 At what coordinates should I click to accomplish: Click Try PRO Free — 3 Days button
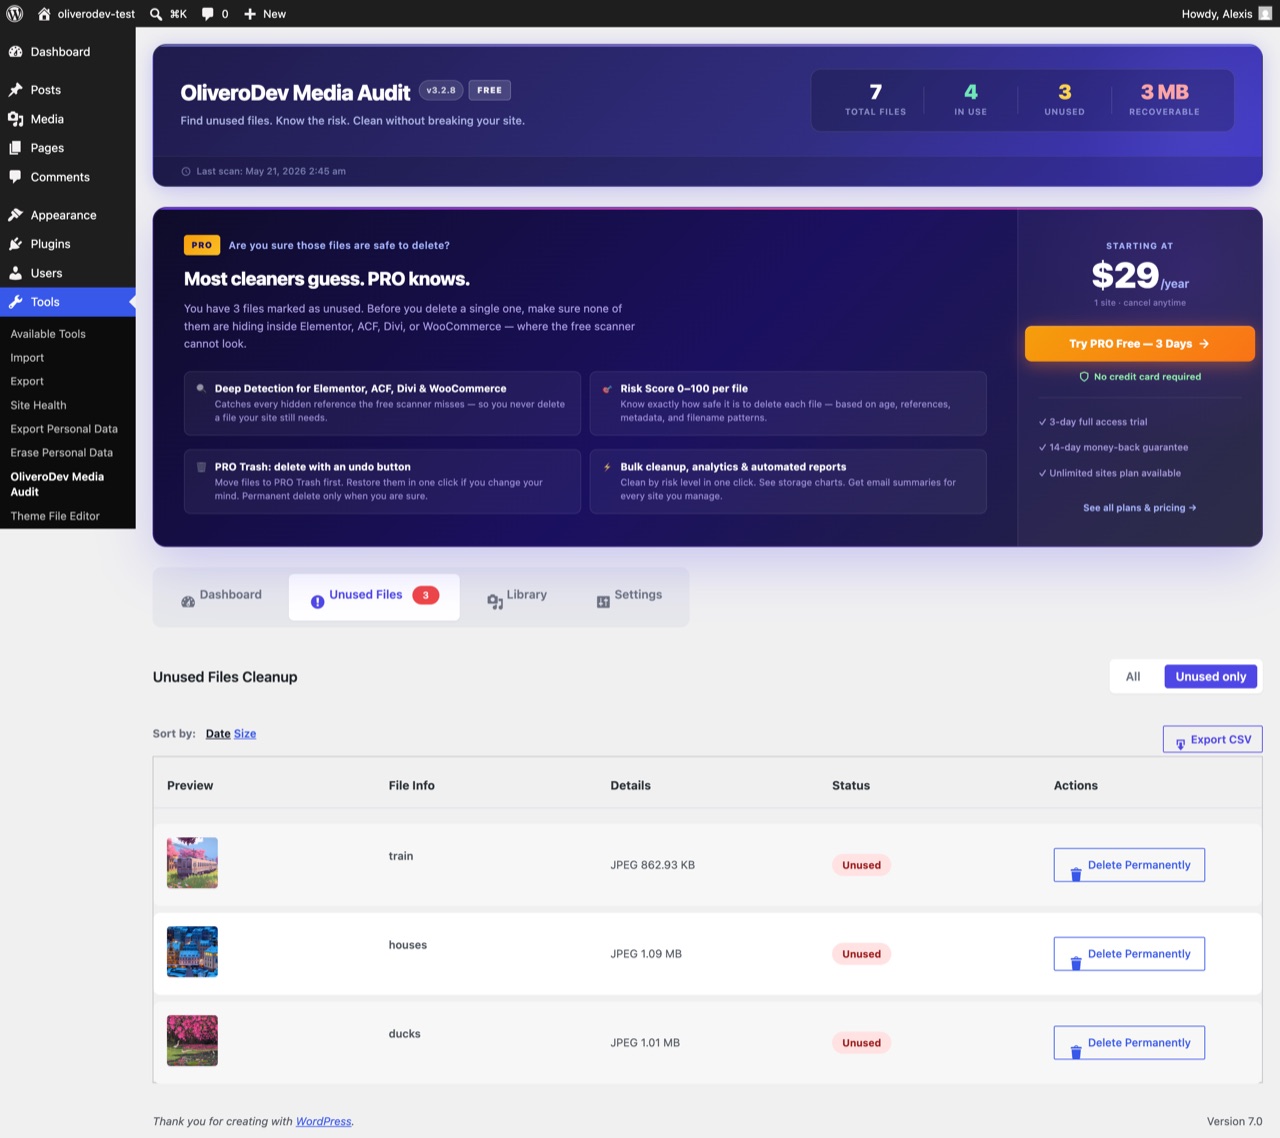tap(1139, 344)
